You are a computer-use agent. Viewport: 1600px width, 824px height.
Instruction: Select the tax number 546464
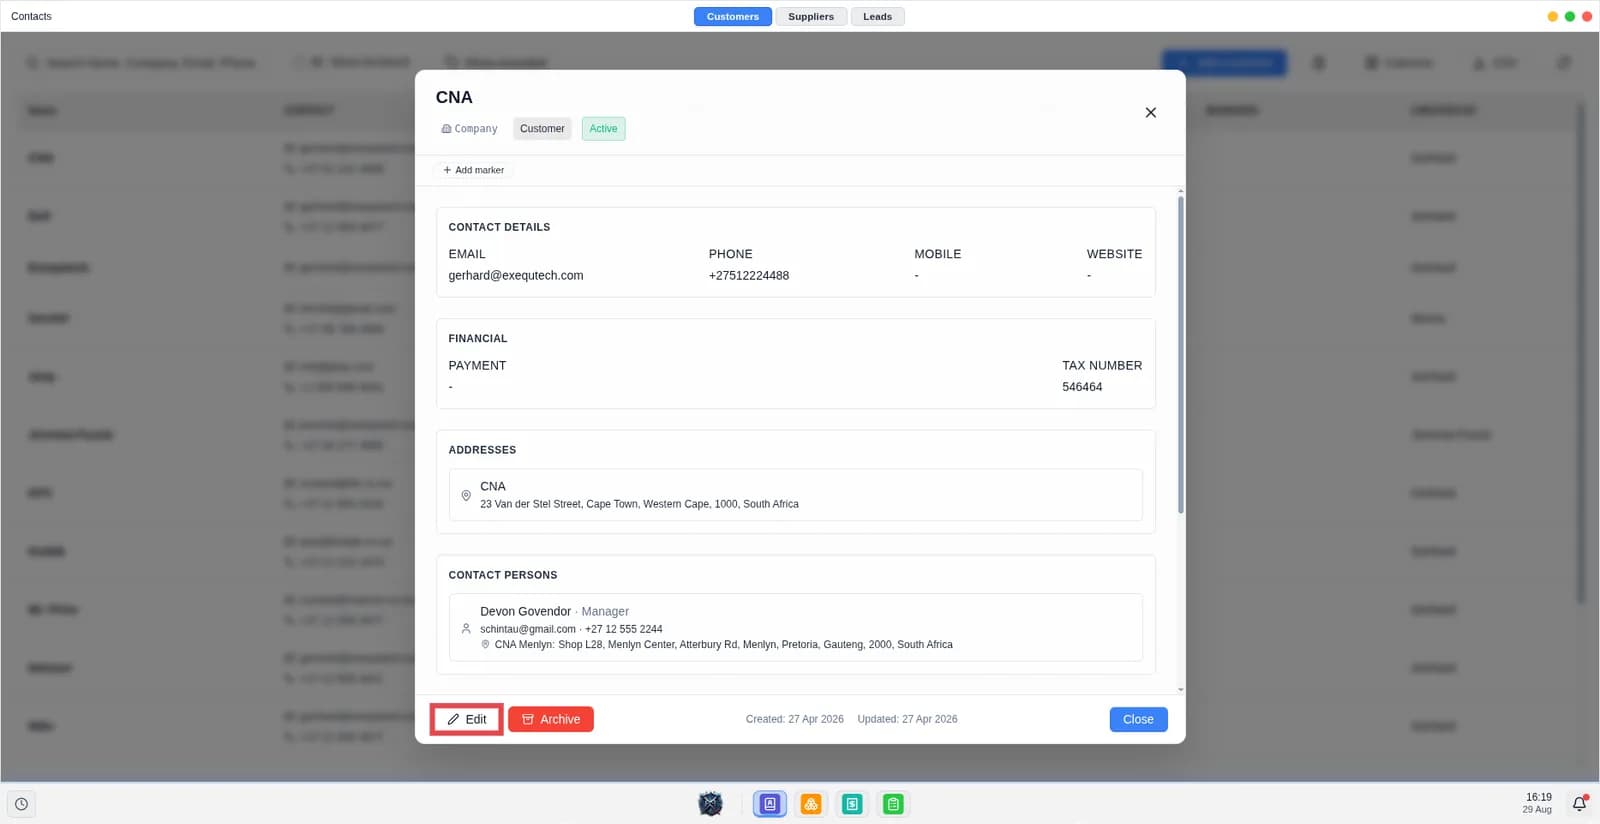1082,387
